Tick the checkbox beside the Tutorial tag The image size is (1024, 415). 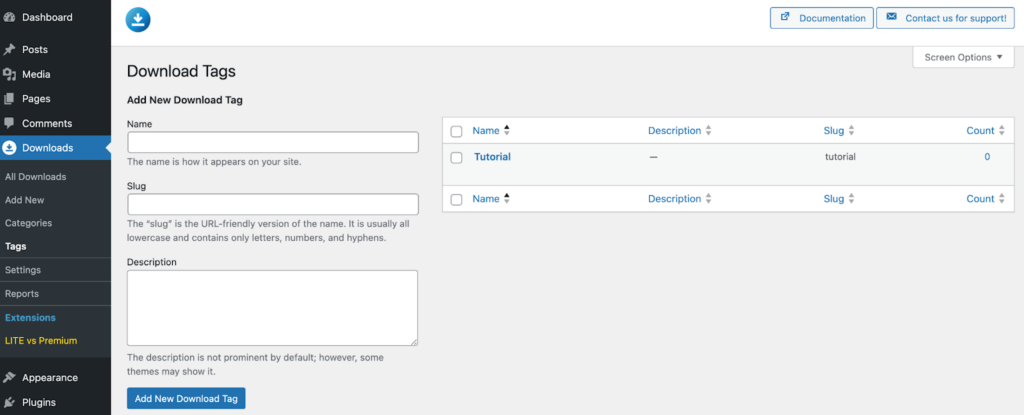point(456,158)
